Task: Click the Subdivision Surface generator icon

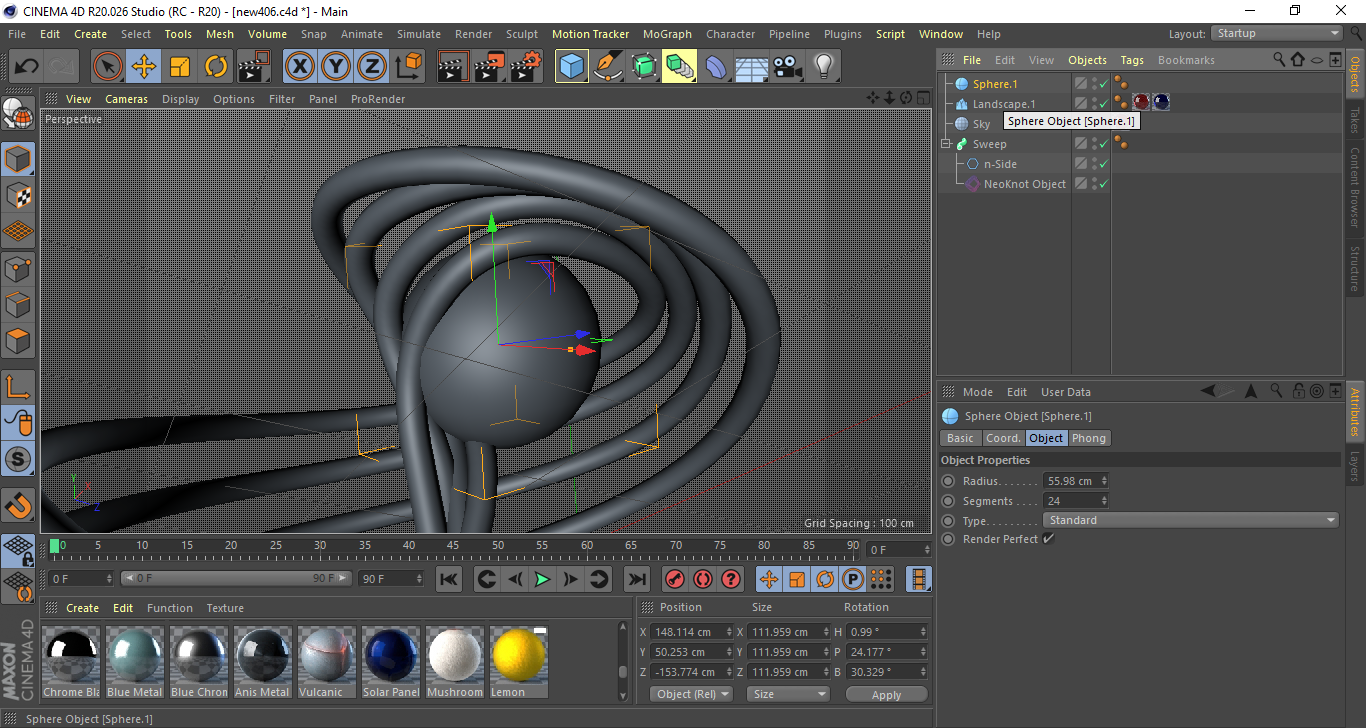Action: [644, 67]
